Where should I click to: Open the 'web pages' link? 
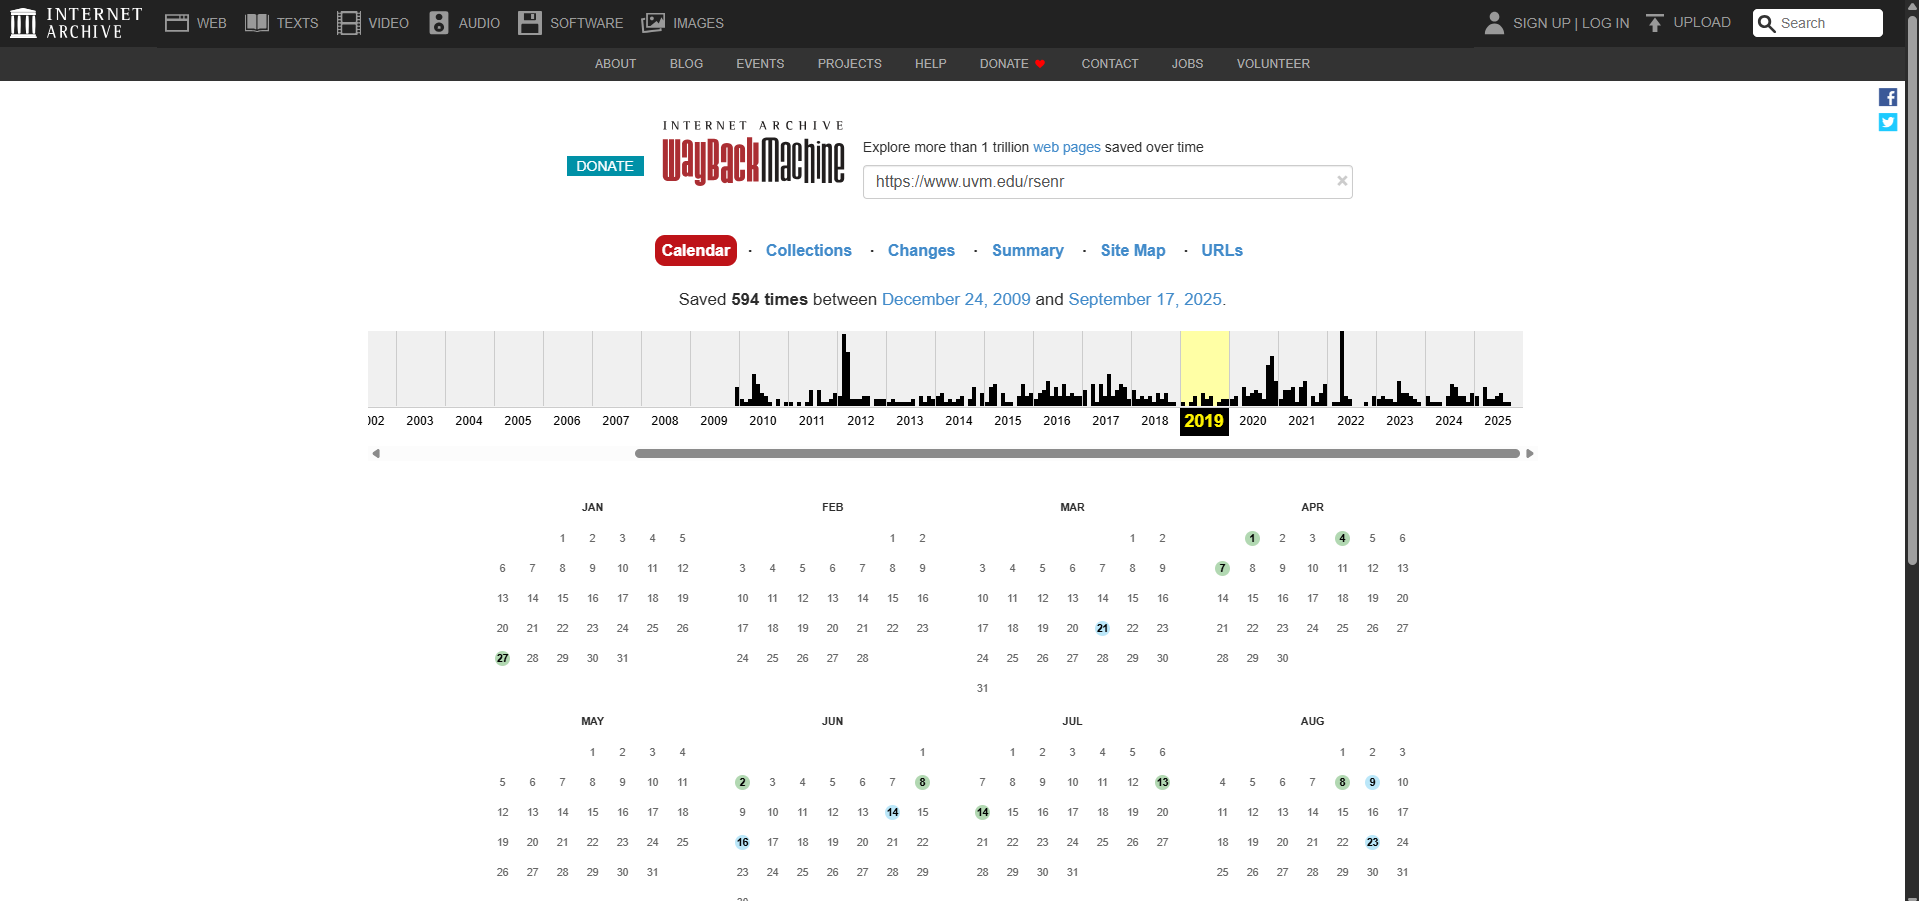pyautogui.click(x=1066, y=147)
